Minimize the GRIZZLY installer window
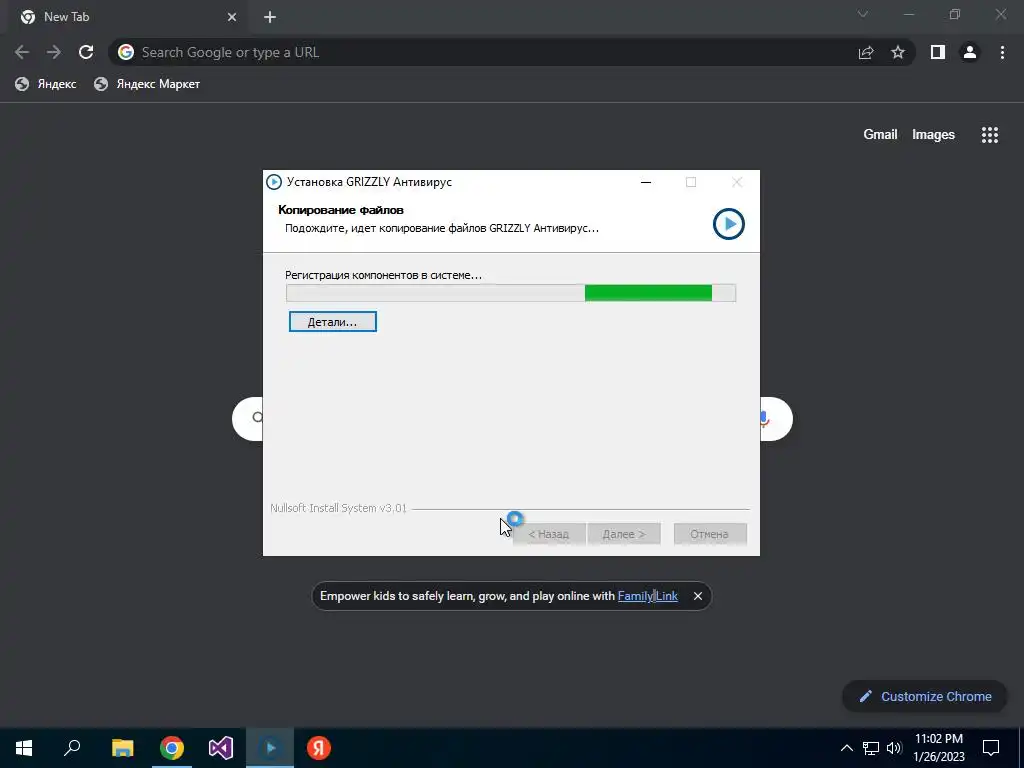 (646, 182)
